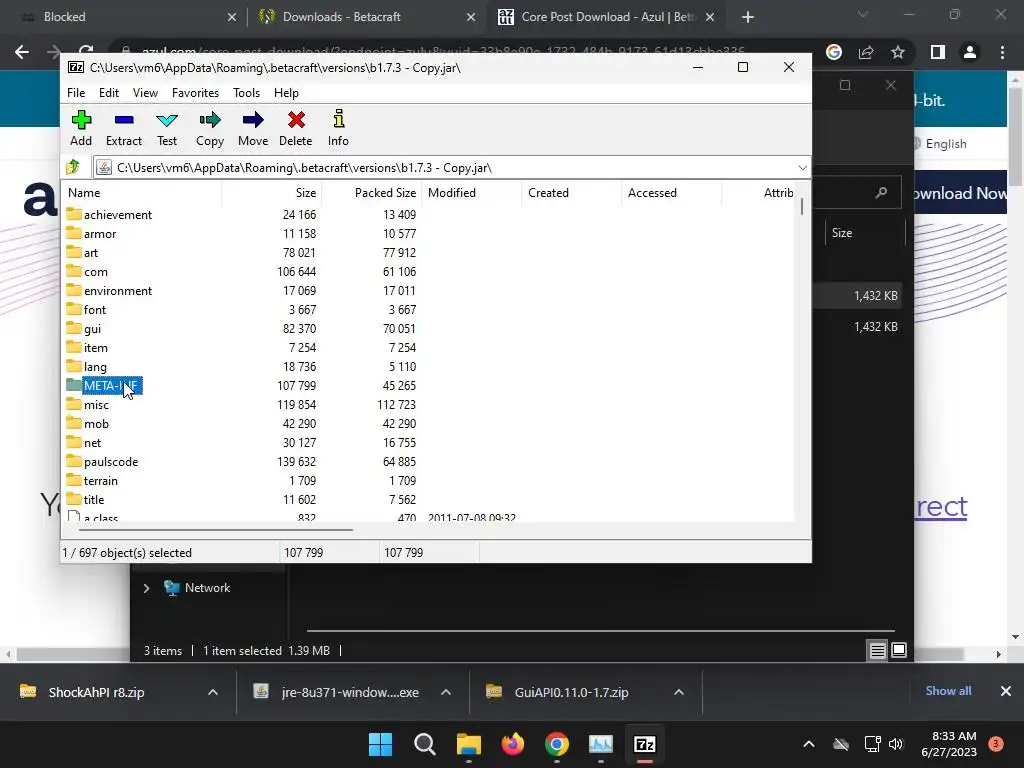Bookmark this page star icon
This screenshot has height=768, width=1024.
point(898,52)
